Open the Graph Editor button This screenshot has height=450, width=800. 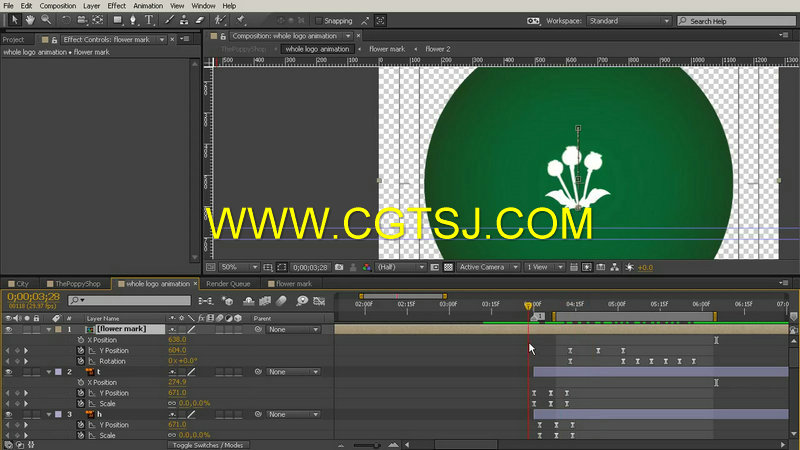point(319,301)
